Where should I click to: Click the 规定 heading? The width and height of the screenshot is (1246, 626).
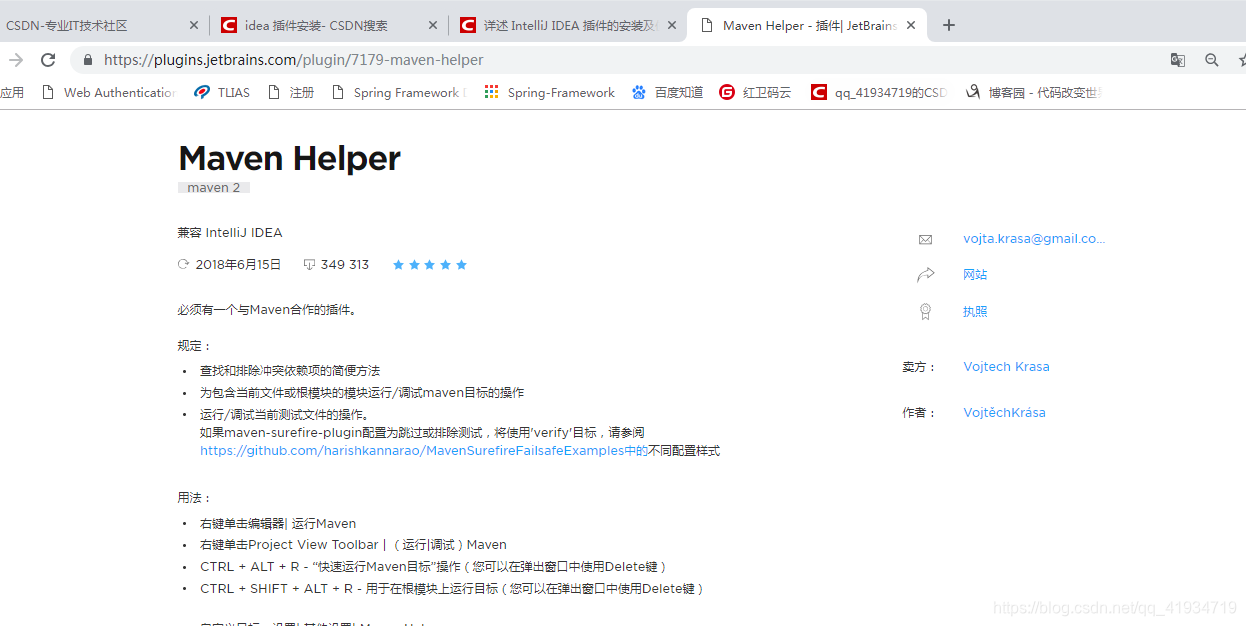pyautogui.click(x=195, y=346)
